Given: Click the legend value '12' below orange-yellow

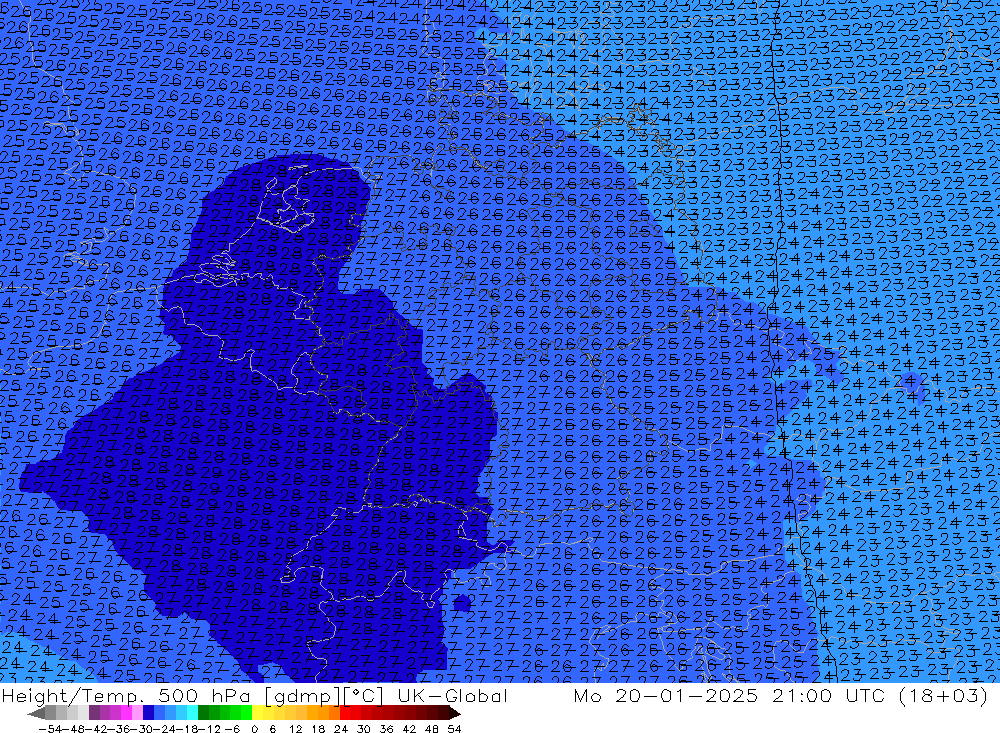Looking at the screenshot, I should pos(295,729).
